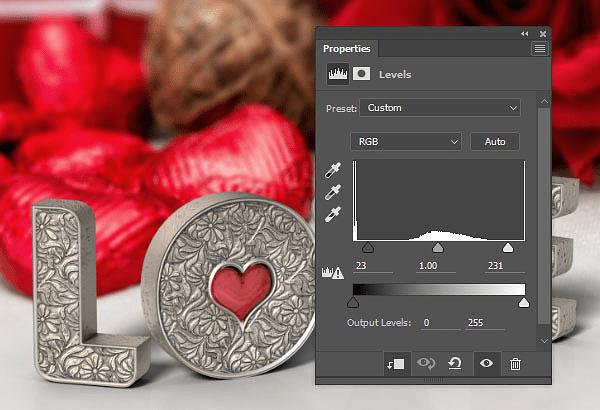Switch to the Properties tab
The height and width of the screenshot is (410, 600).
[x=347, y=49]
